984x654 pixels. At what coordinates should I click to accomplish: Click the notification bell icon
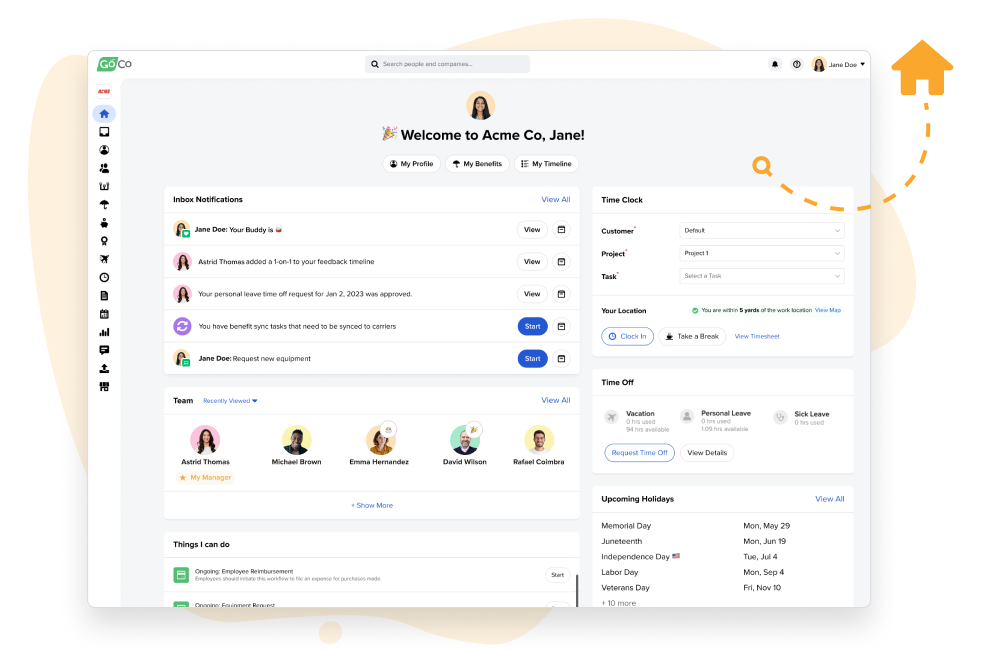(774, 63)
